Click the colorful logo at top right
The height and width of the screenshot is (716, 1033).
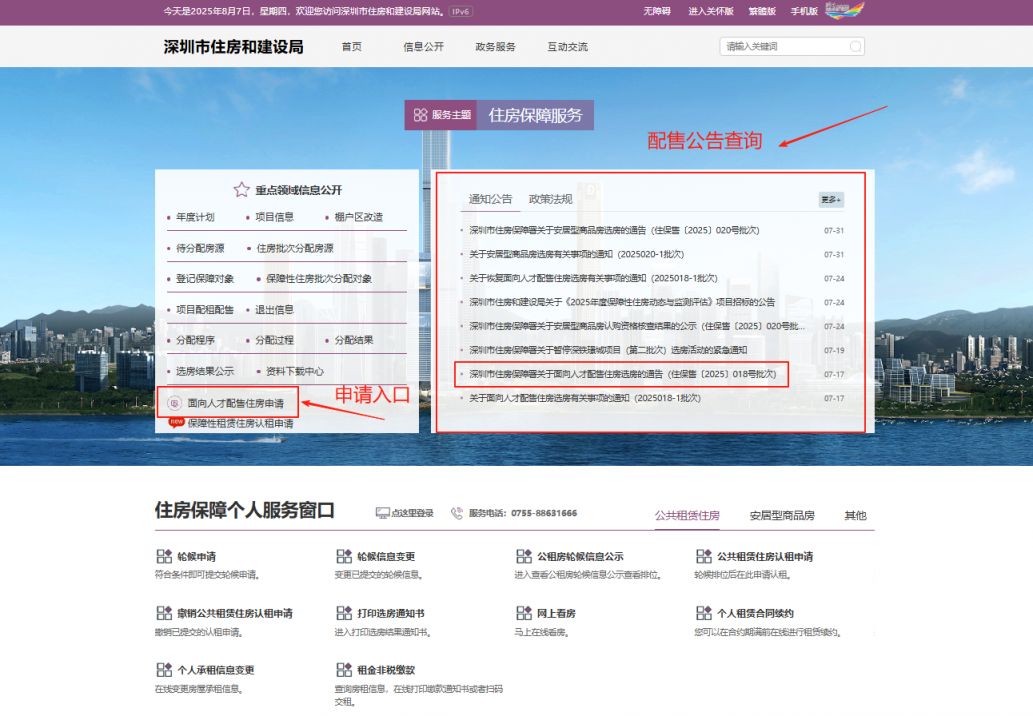(x=845, y=11)
